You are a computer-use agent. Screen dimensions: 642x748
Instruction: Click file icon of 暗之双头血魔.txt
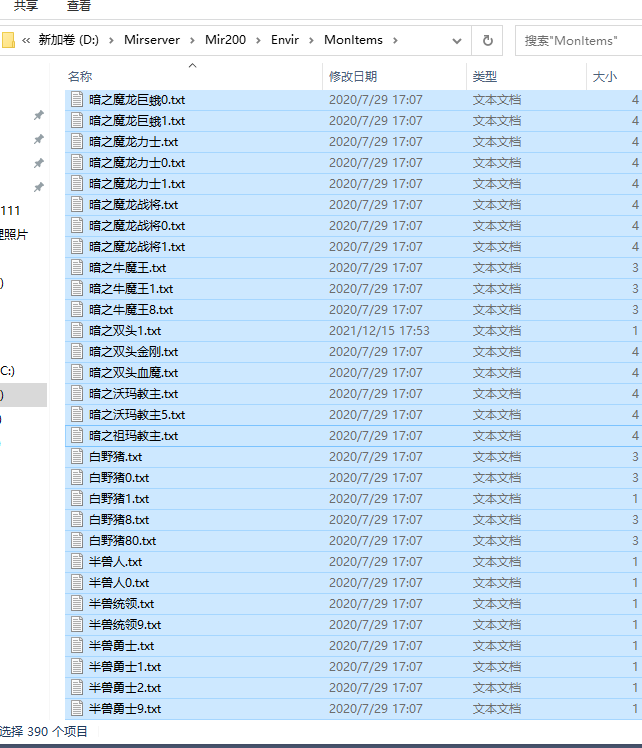tap(77, 372)
